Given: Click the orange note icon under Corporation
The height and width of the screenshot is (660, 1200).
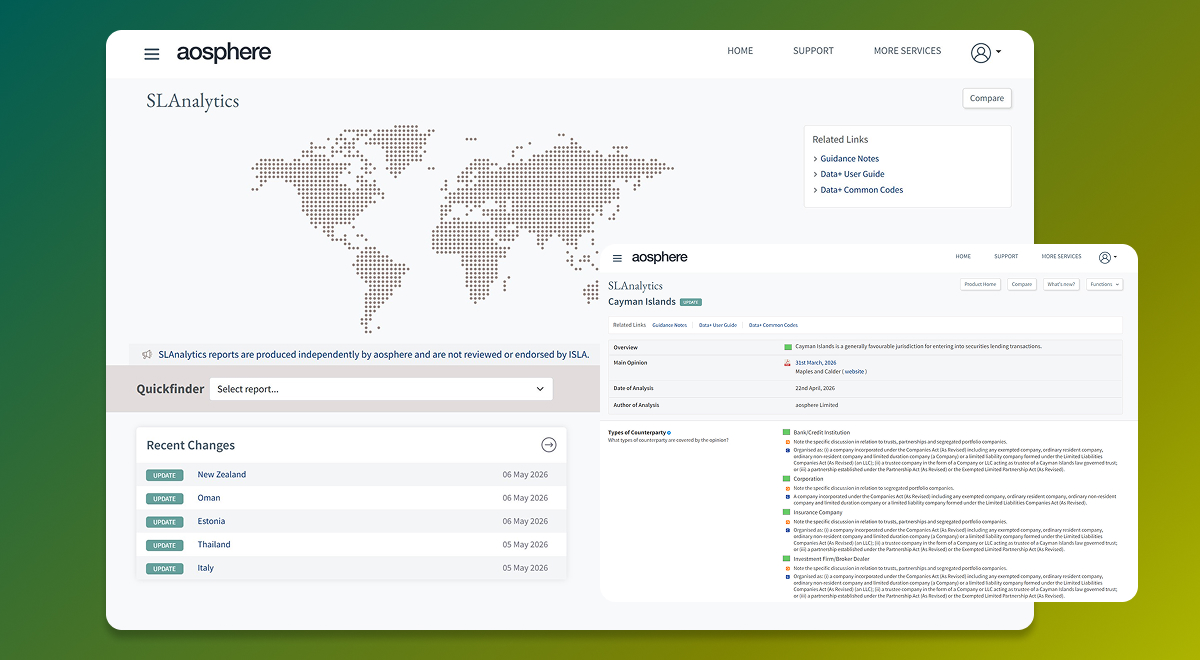Looking at the screenshot, I should click(788, 488).
